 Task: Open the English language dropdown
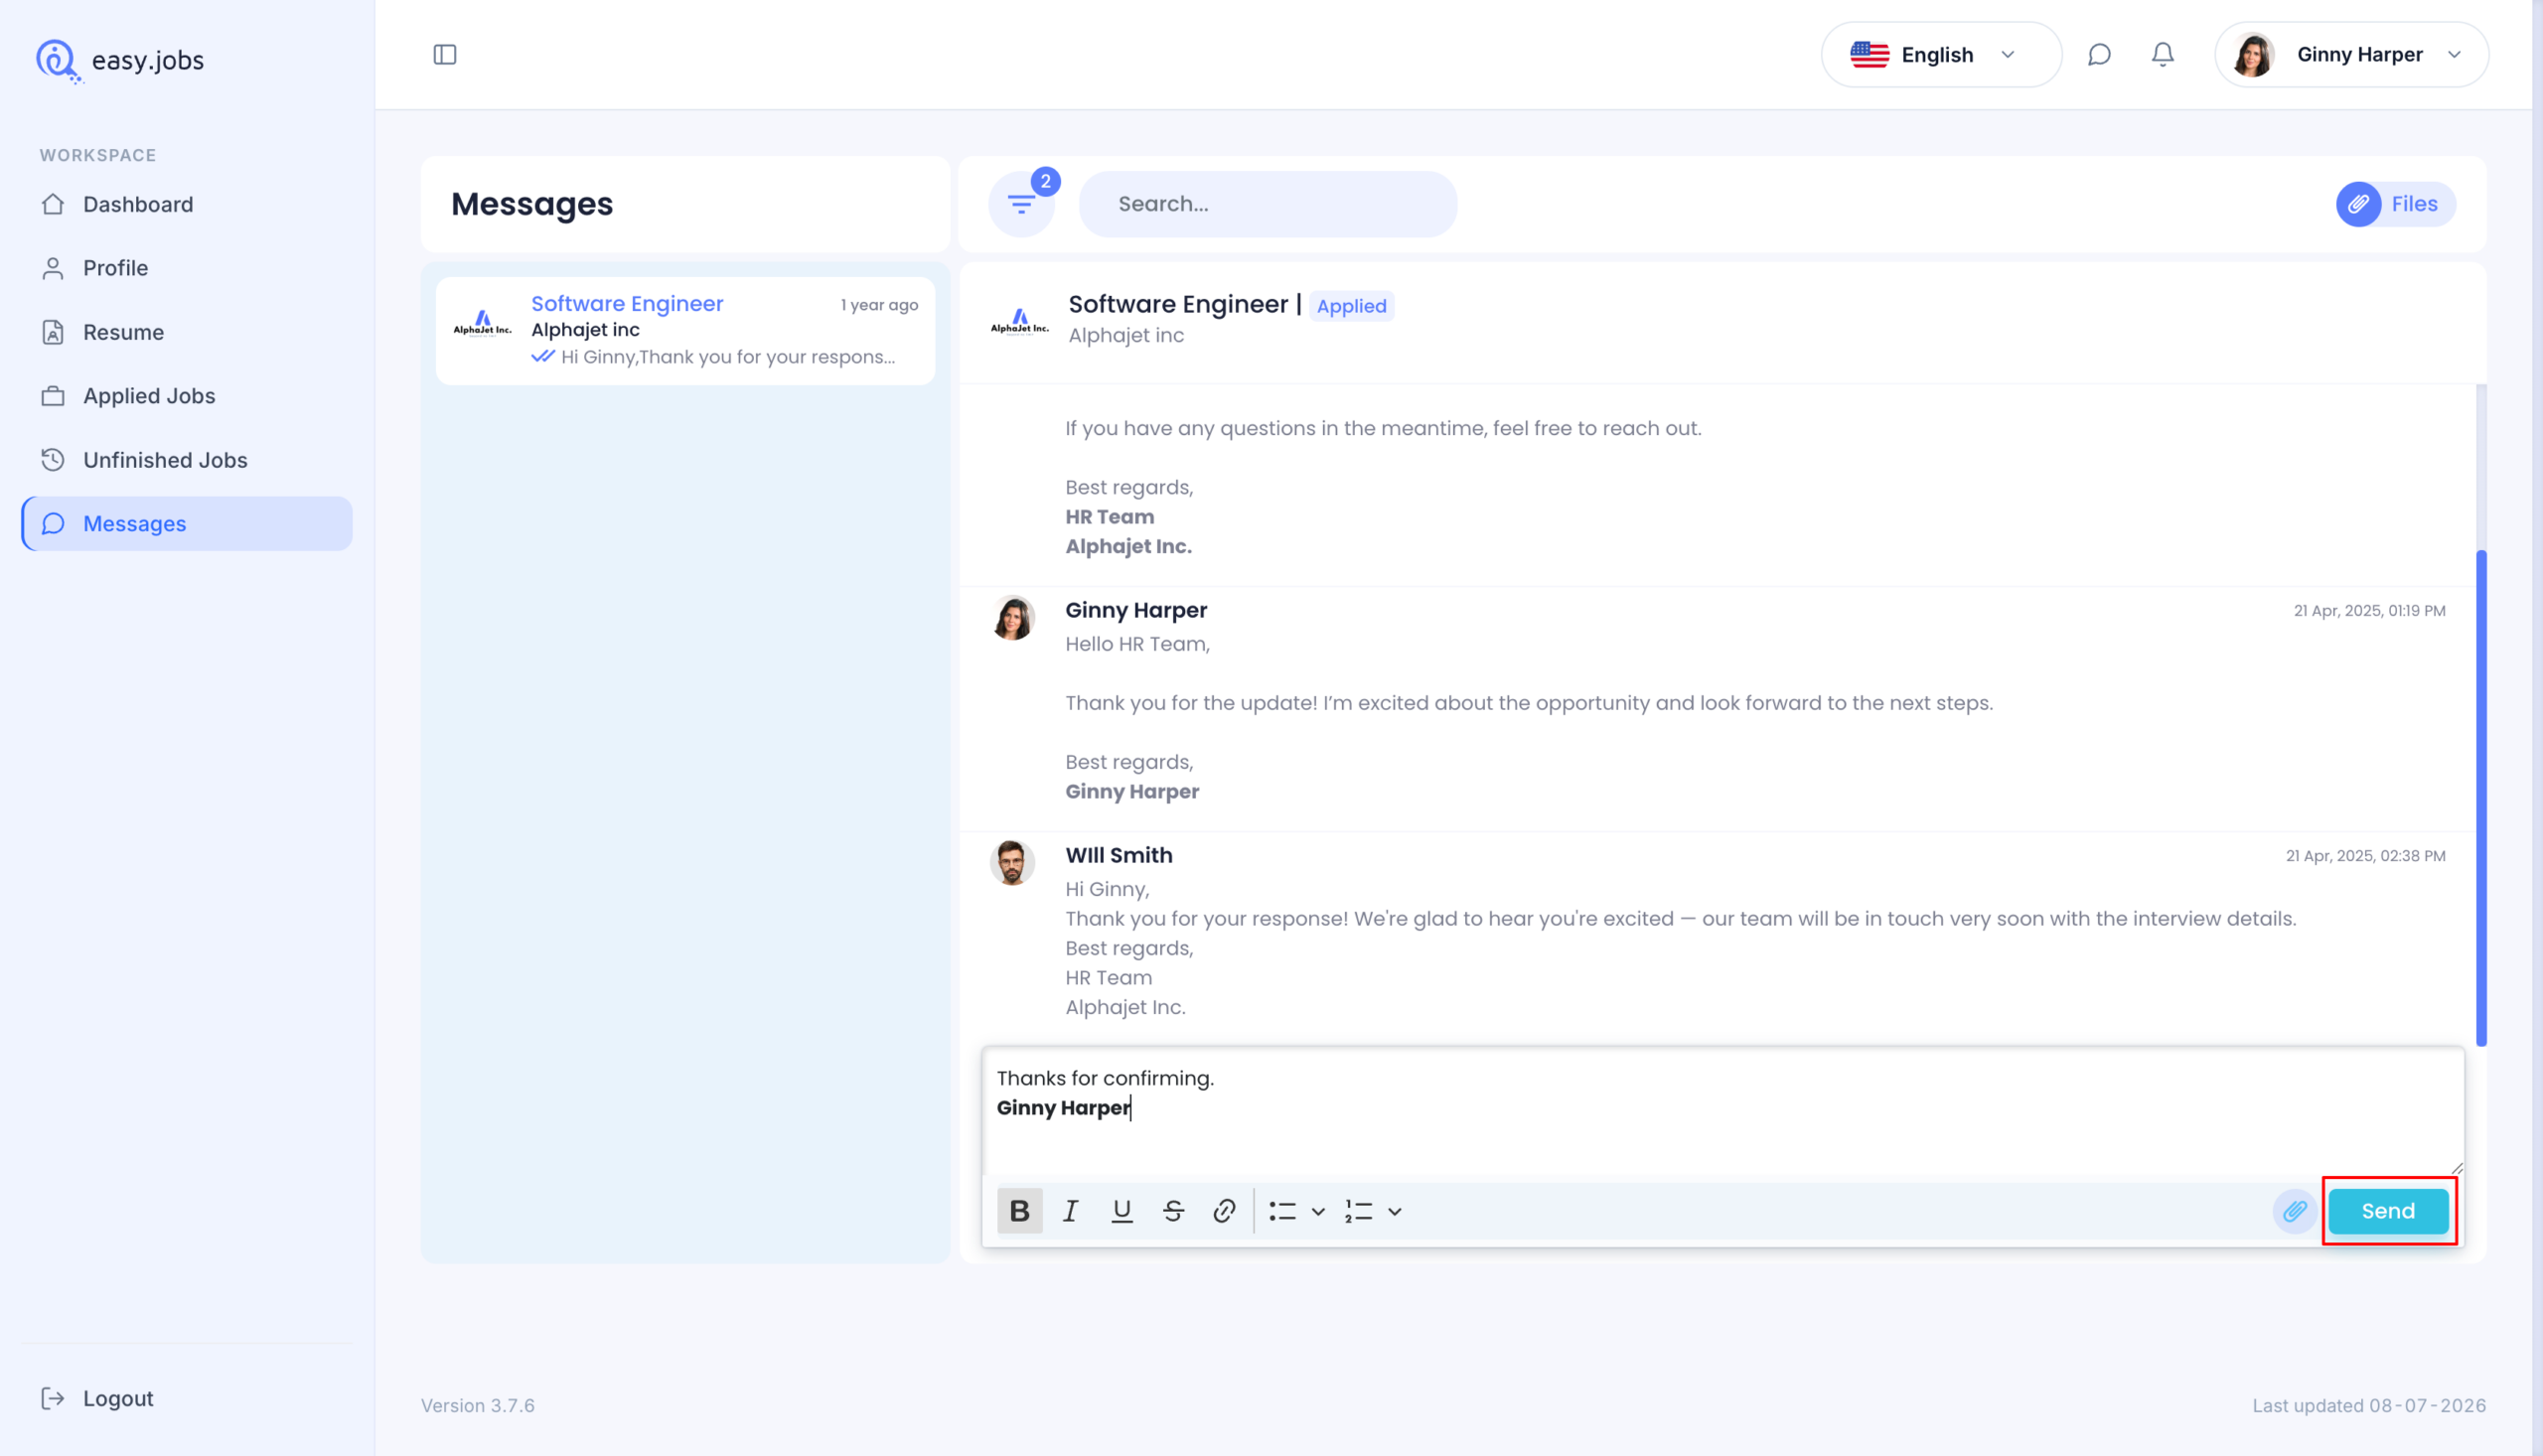pos(1941,55)
